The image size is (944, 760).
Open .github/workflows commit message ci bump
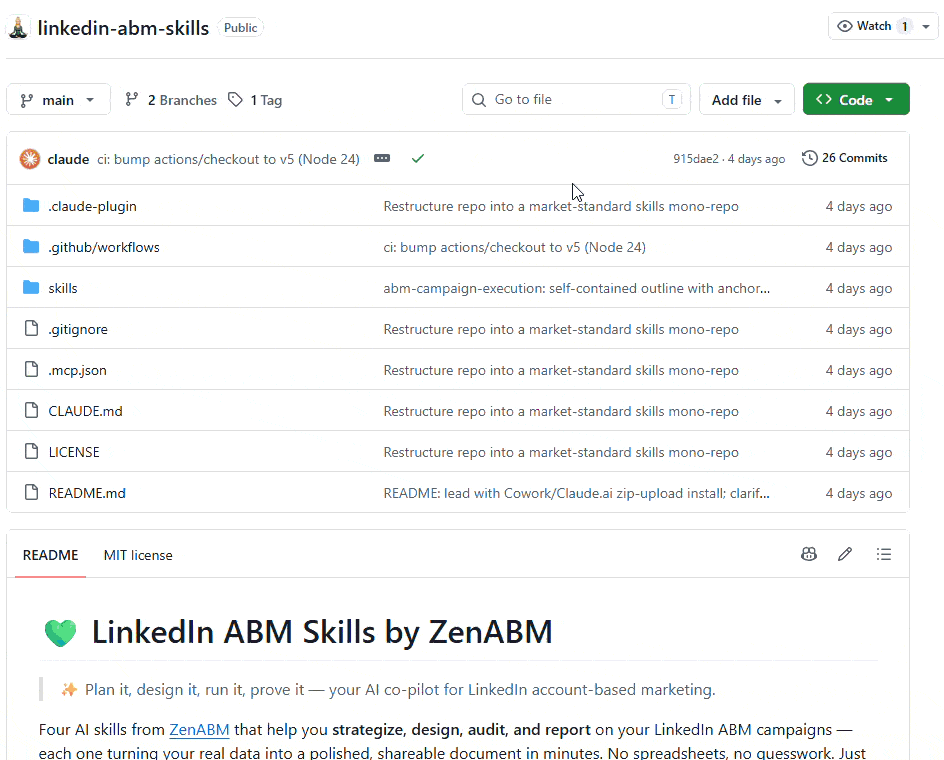(514, 247)
